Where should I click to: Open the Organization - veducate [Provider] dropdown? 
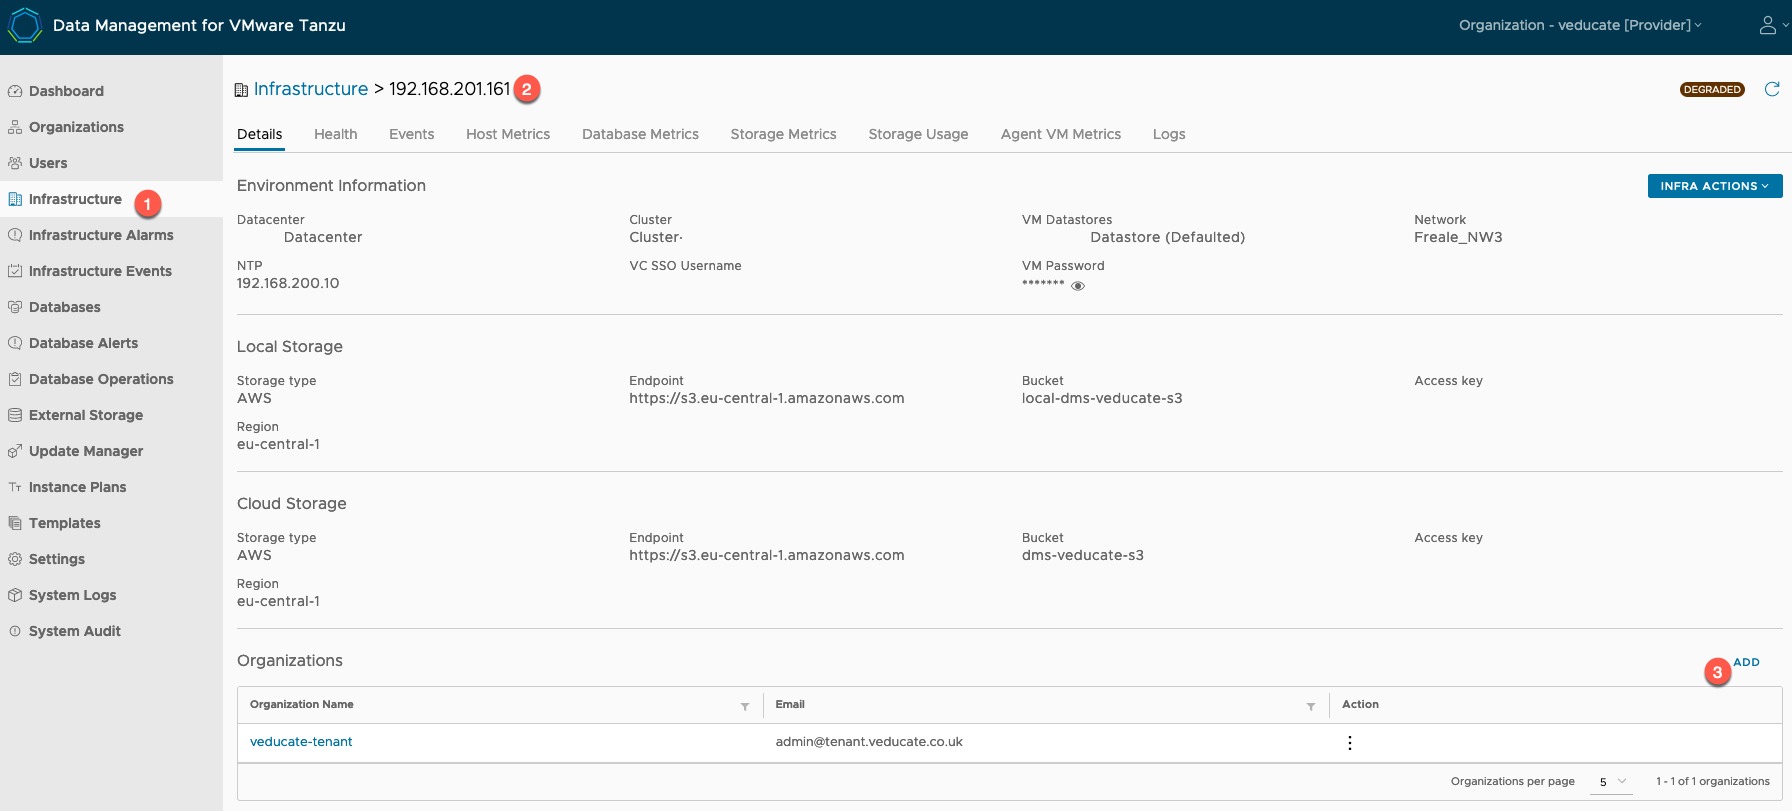(x=1580, y=25)
